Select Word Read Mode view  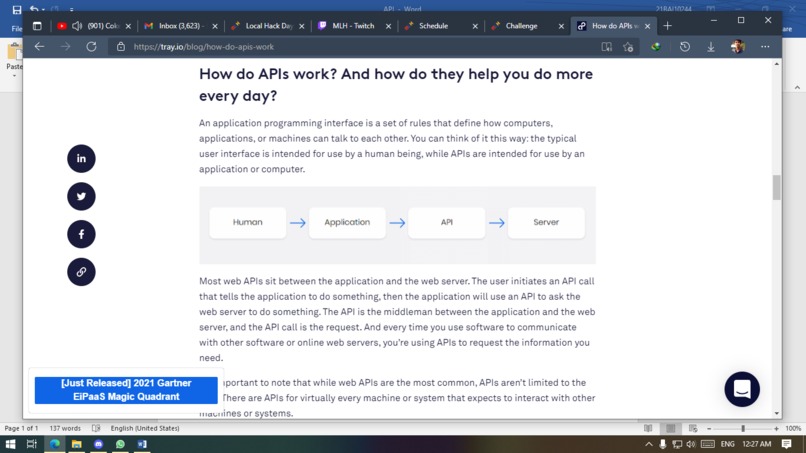point(648,428)
